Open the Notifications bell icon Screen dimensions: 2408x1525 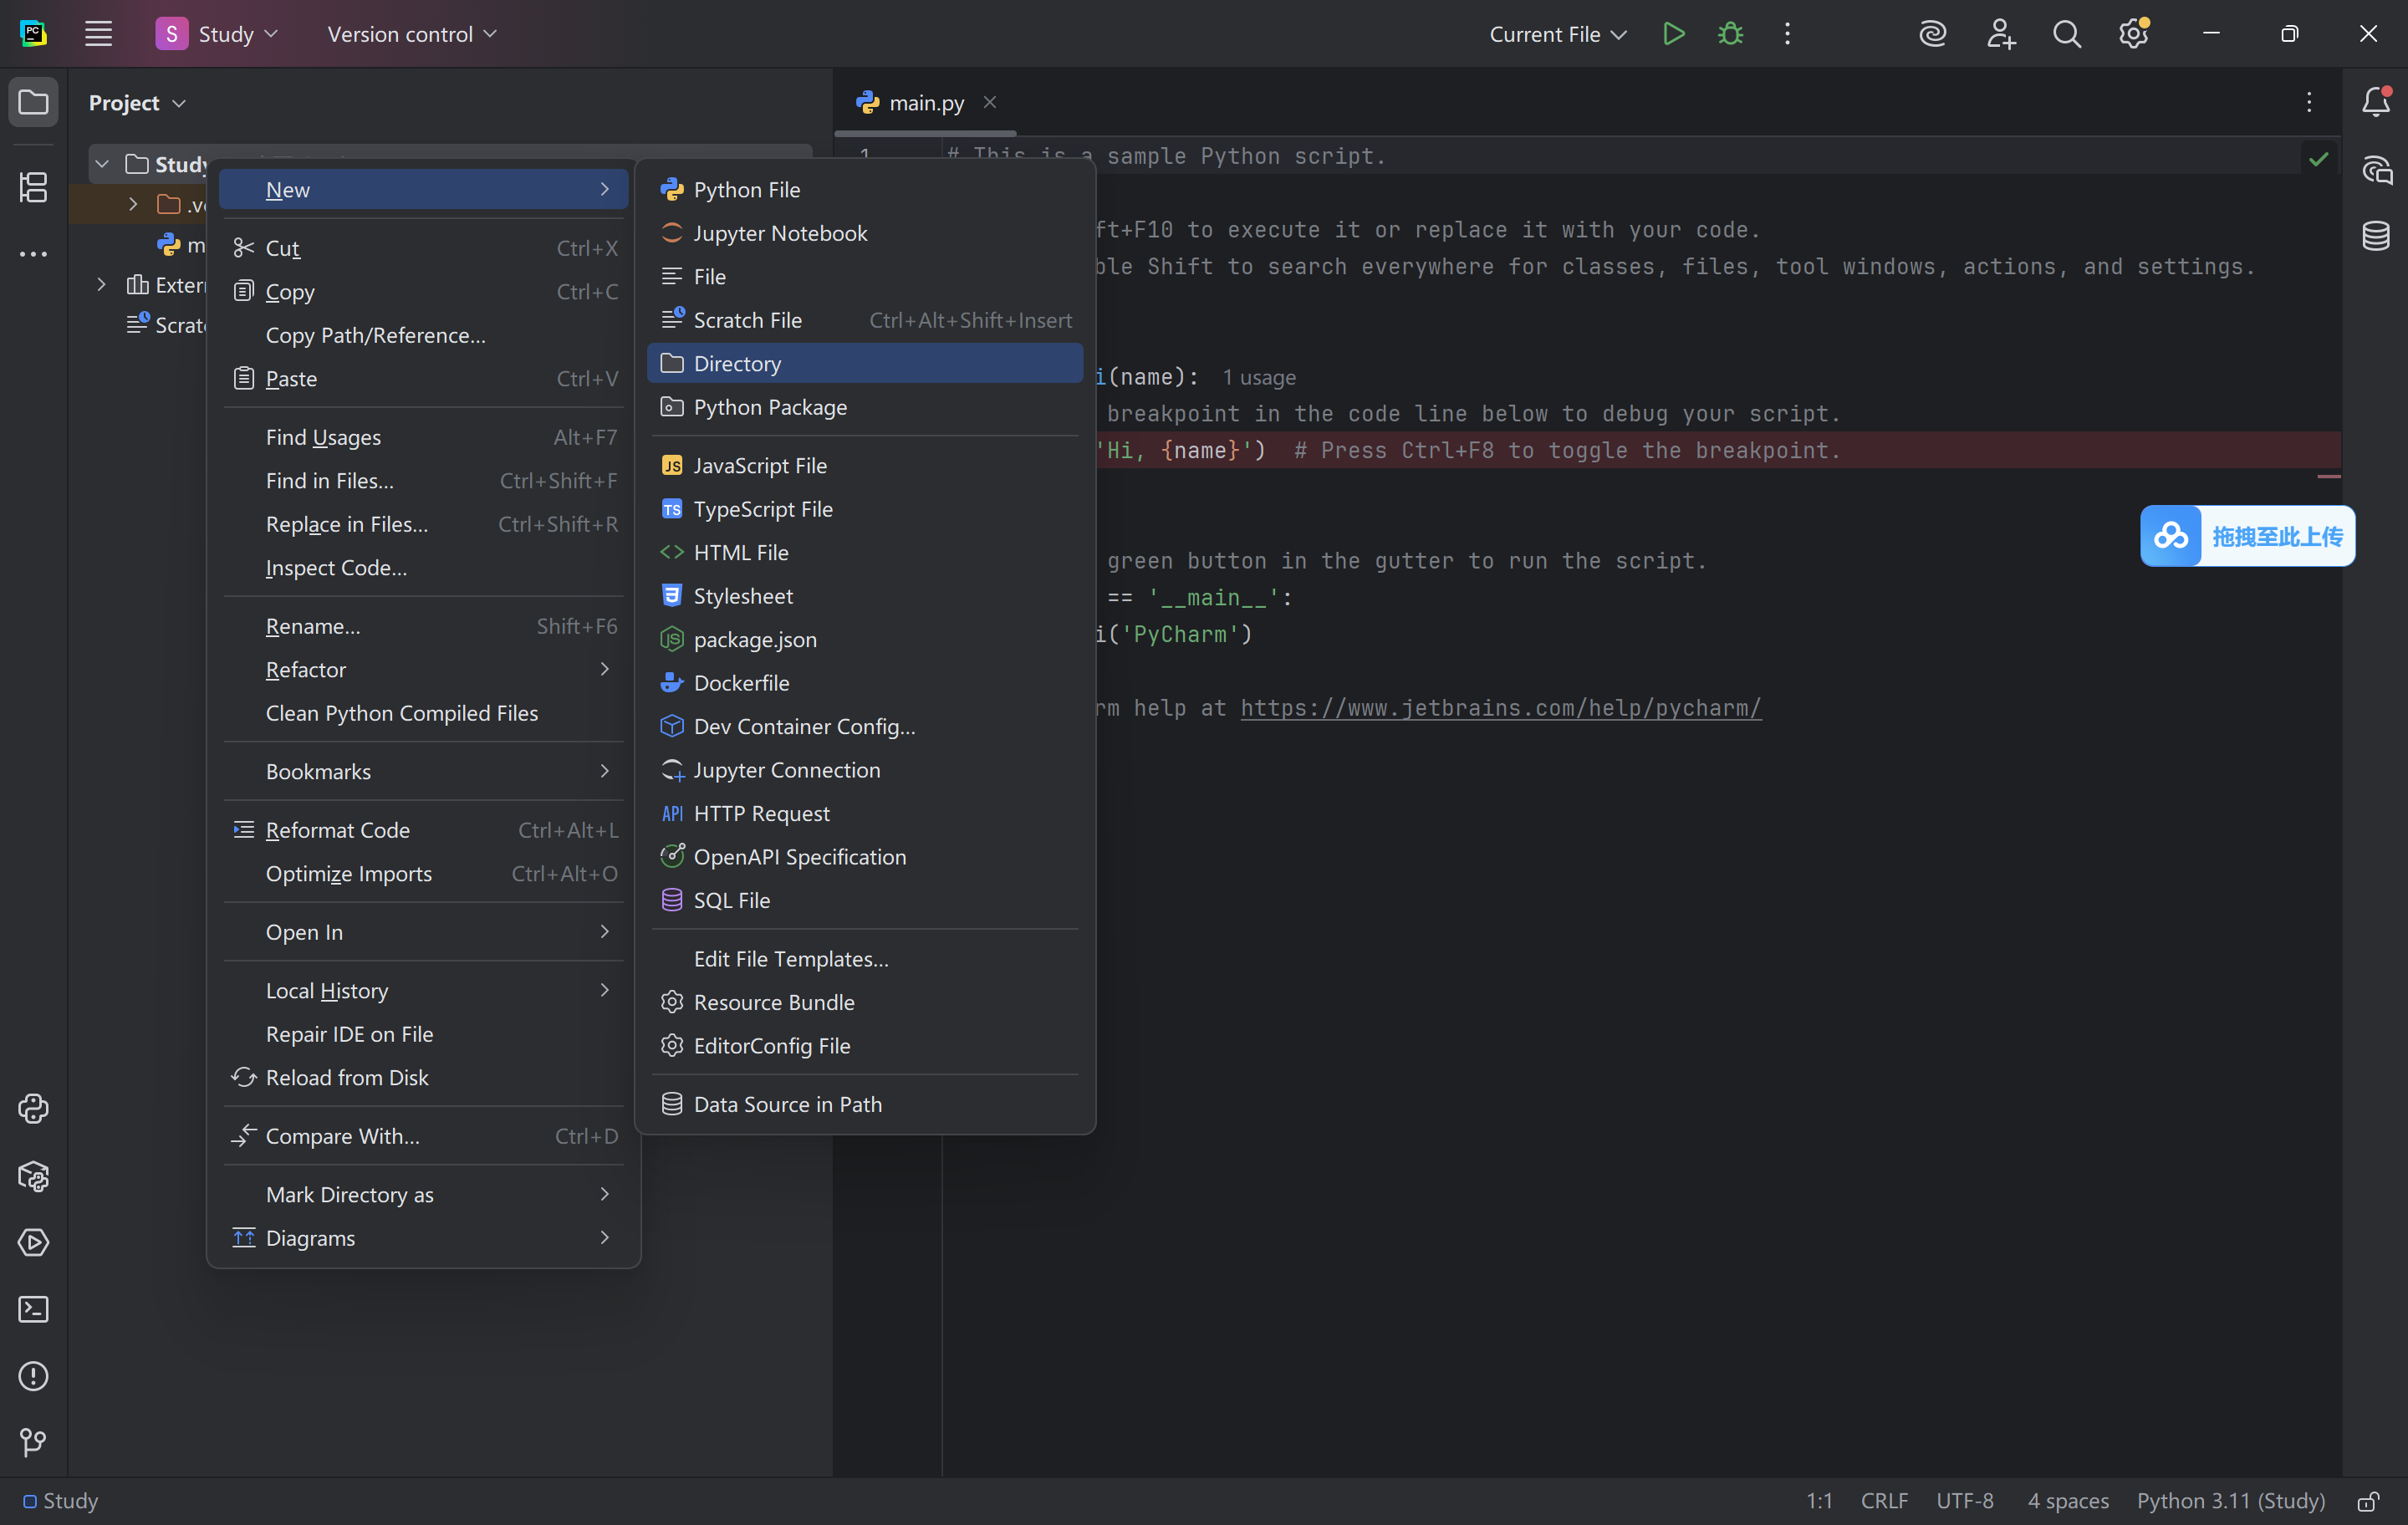coord(2376,102)
